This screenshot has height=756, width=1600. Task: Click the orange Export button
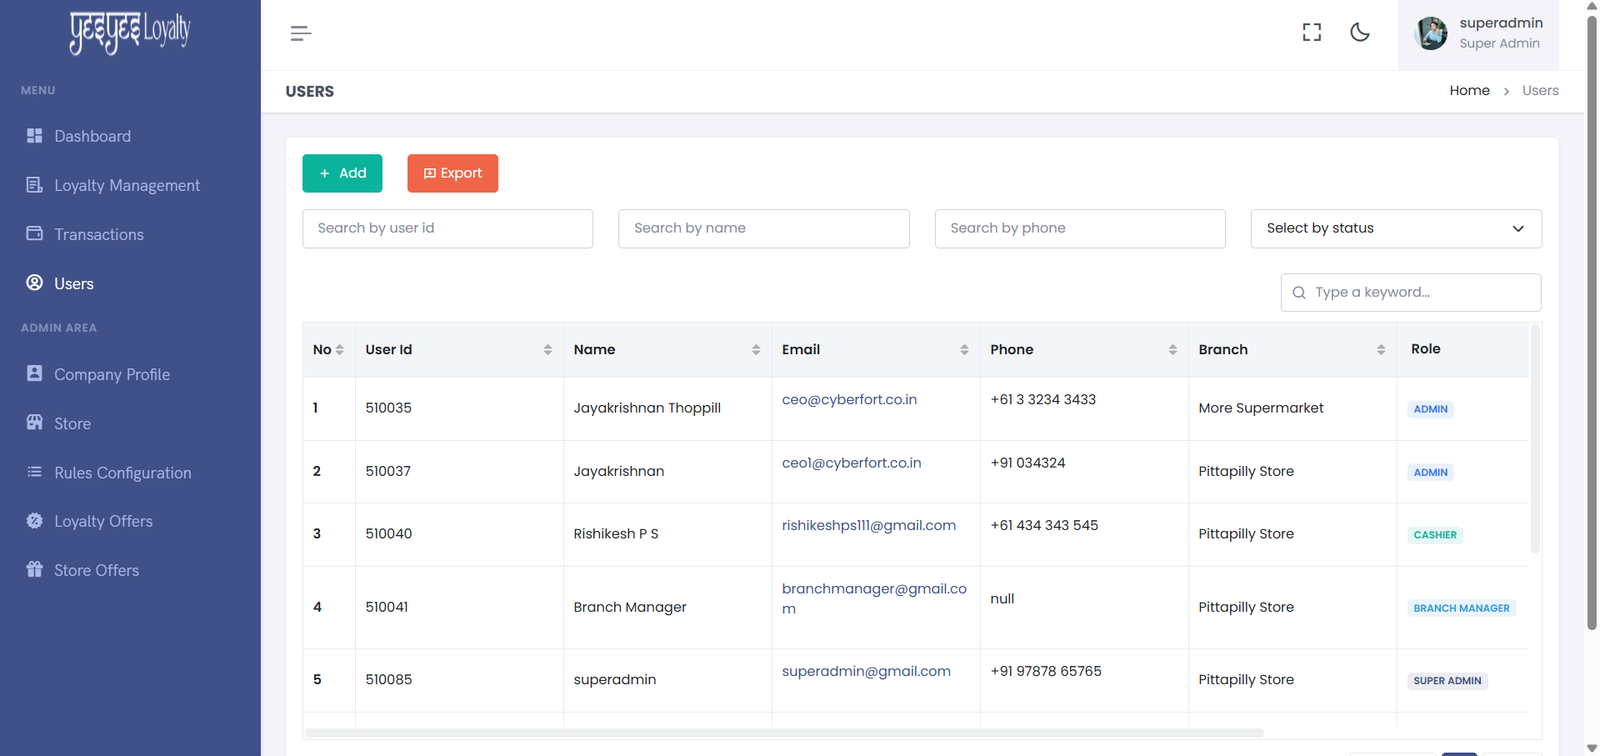[452, 173]
